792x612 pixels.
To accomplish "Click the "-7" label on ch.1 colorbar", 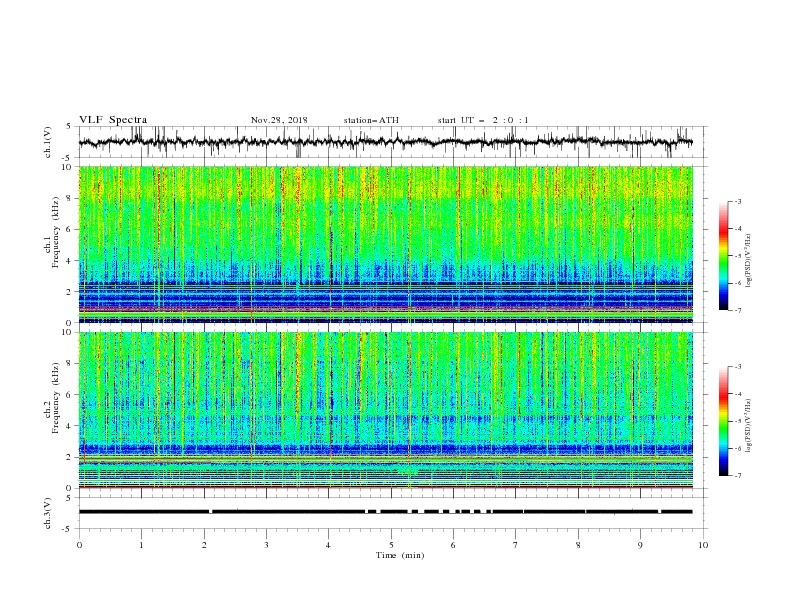I will click(x=738, y=310).
